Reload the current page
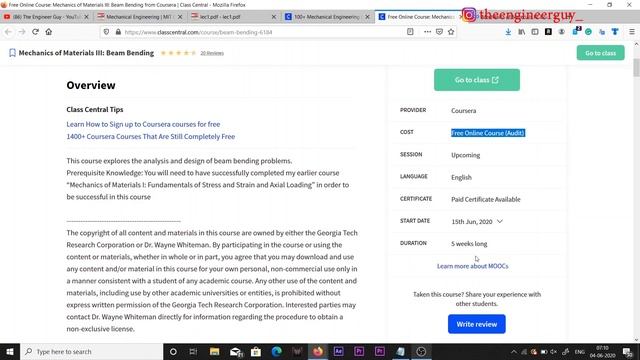Screen dimensions: 640x360 pyautogui.click(x=36, y=32)
